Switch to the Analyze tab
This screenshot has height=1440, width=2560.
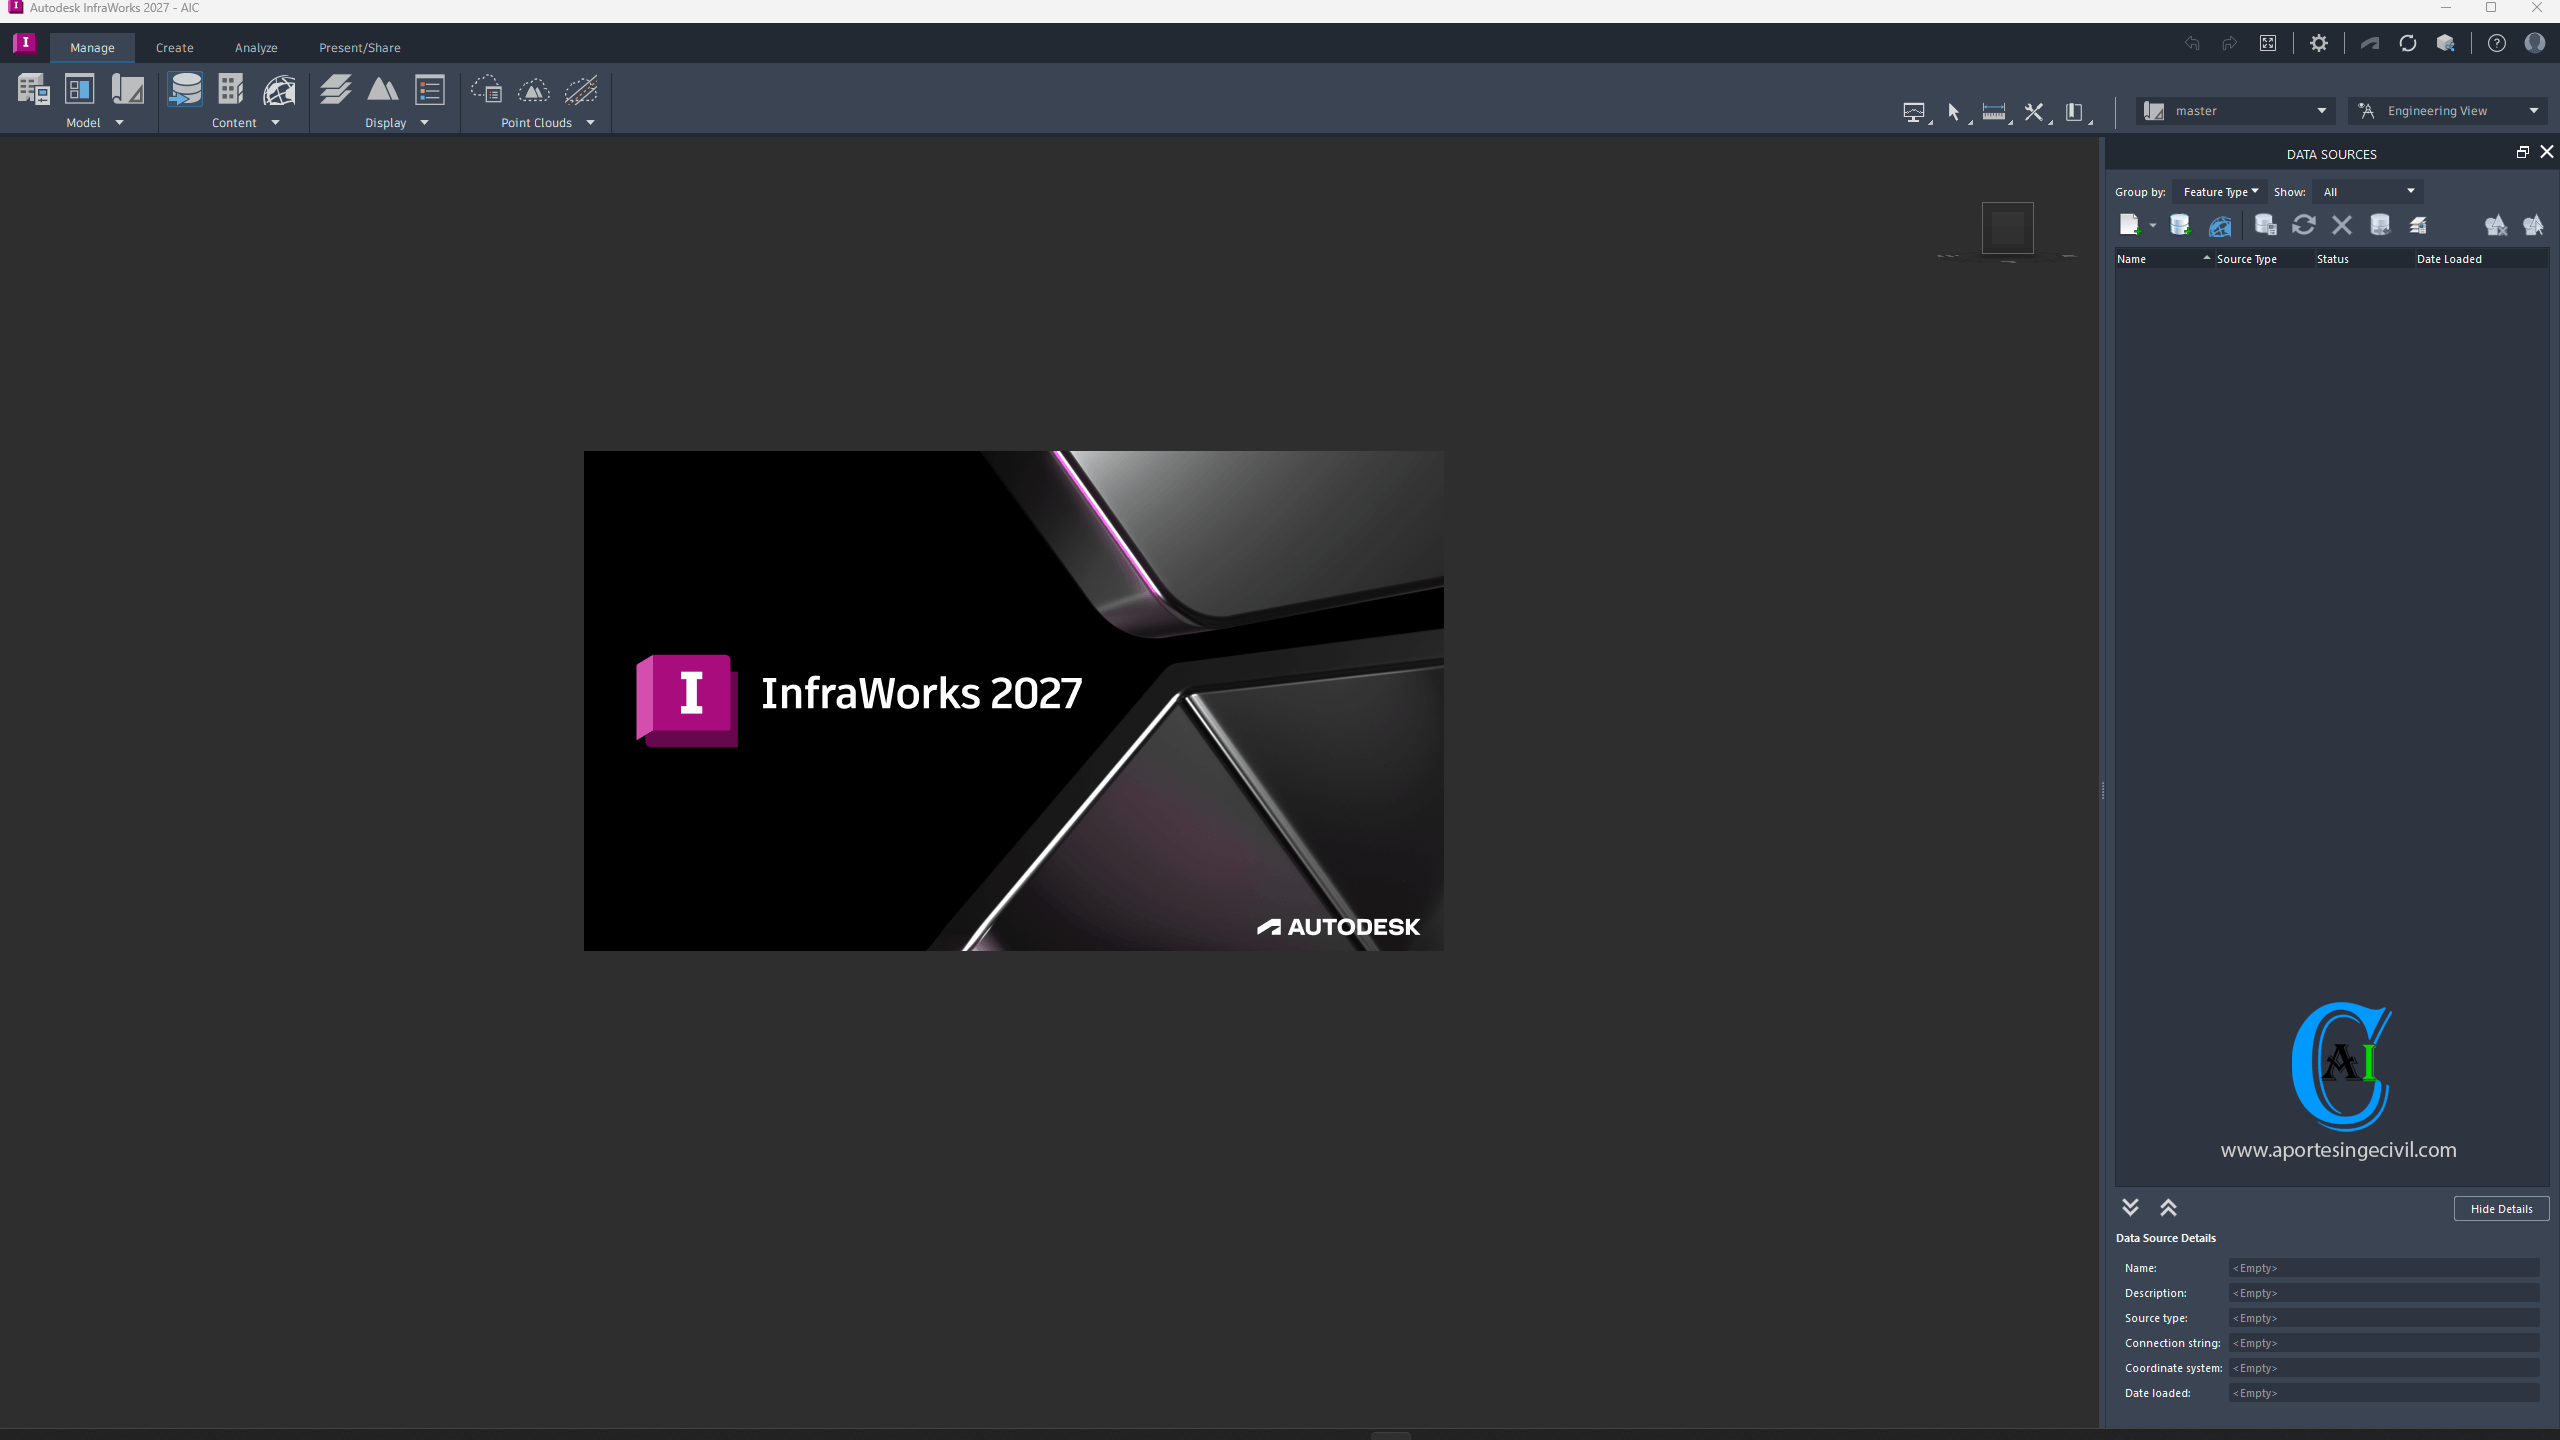pyautogui.click(x=256, y=48)
